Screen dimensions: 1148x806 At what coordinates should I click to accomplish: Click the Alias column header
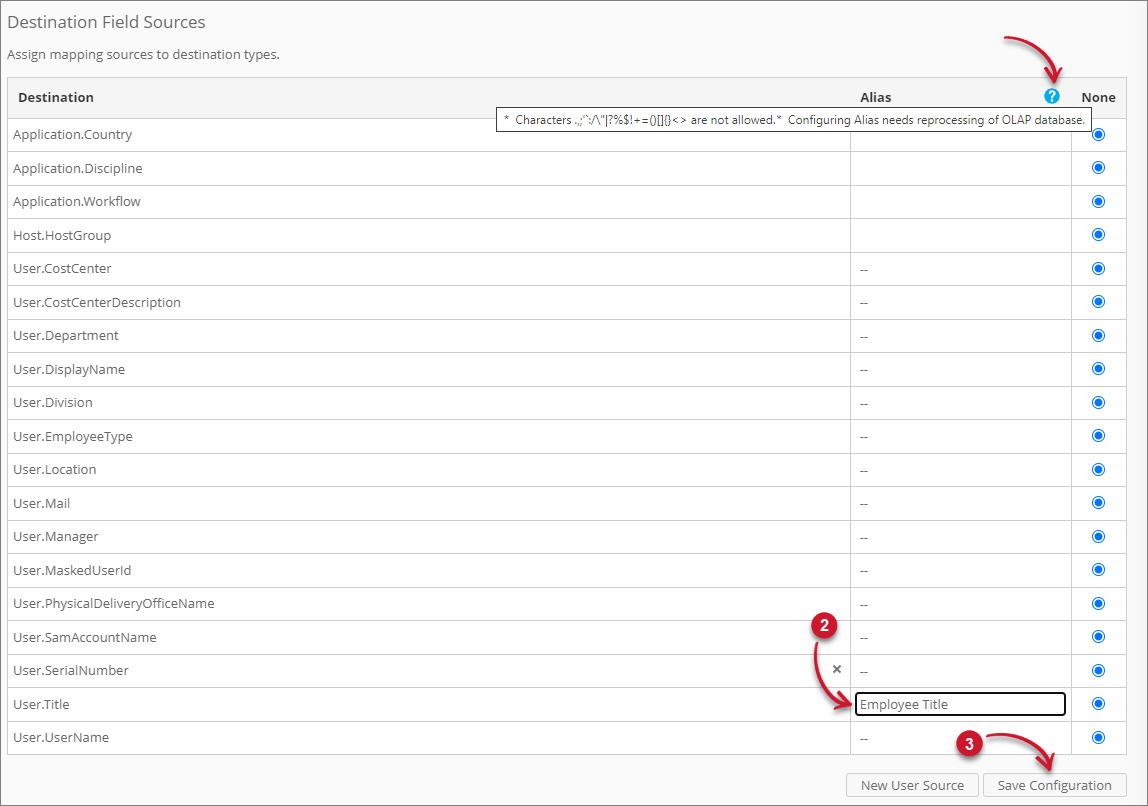coord(875,97)
